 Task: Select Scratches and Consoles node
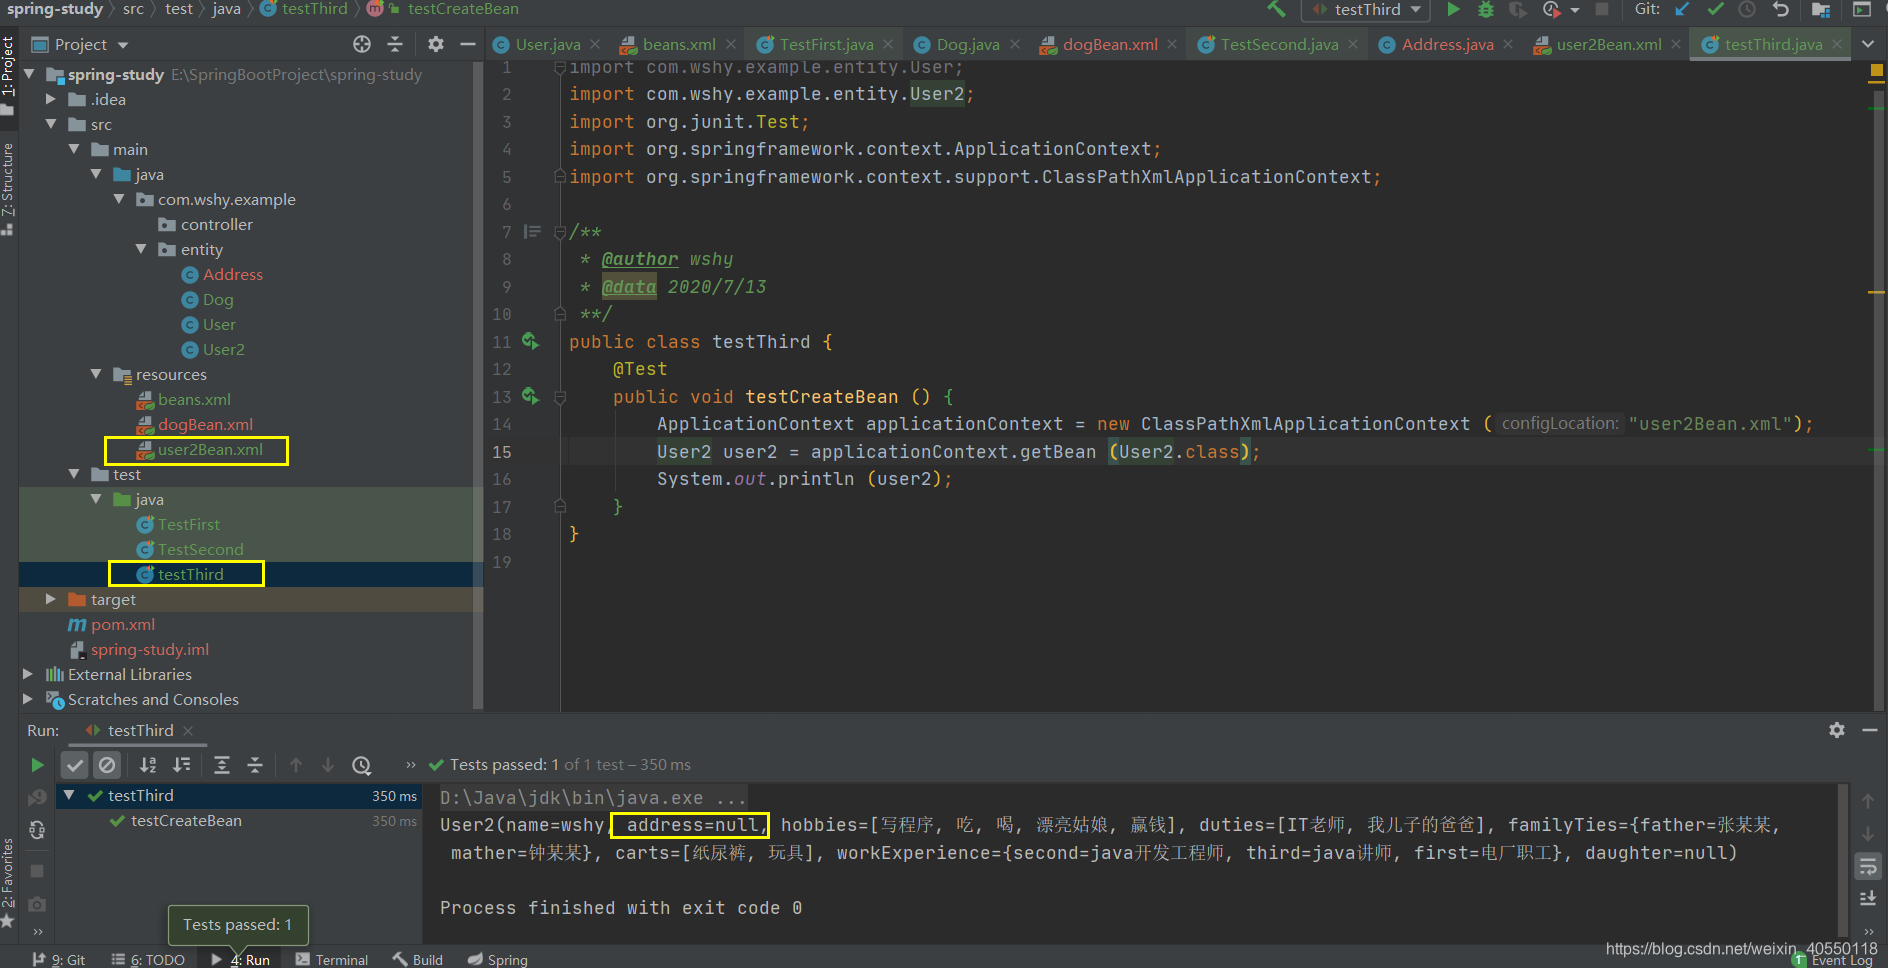point(142,699)
